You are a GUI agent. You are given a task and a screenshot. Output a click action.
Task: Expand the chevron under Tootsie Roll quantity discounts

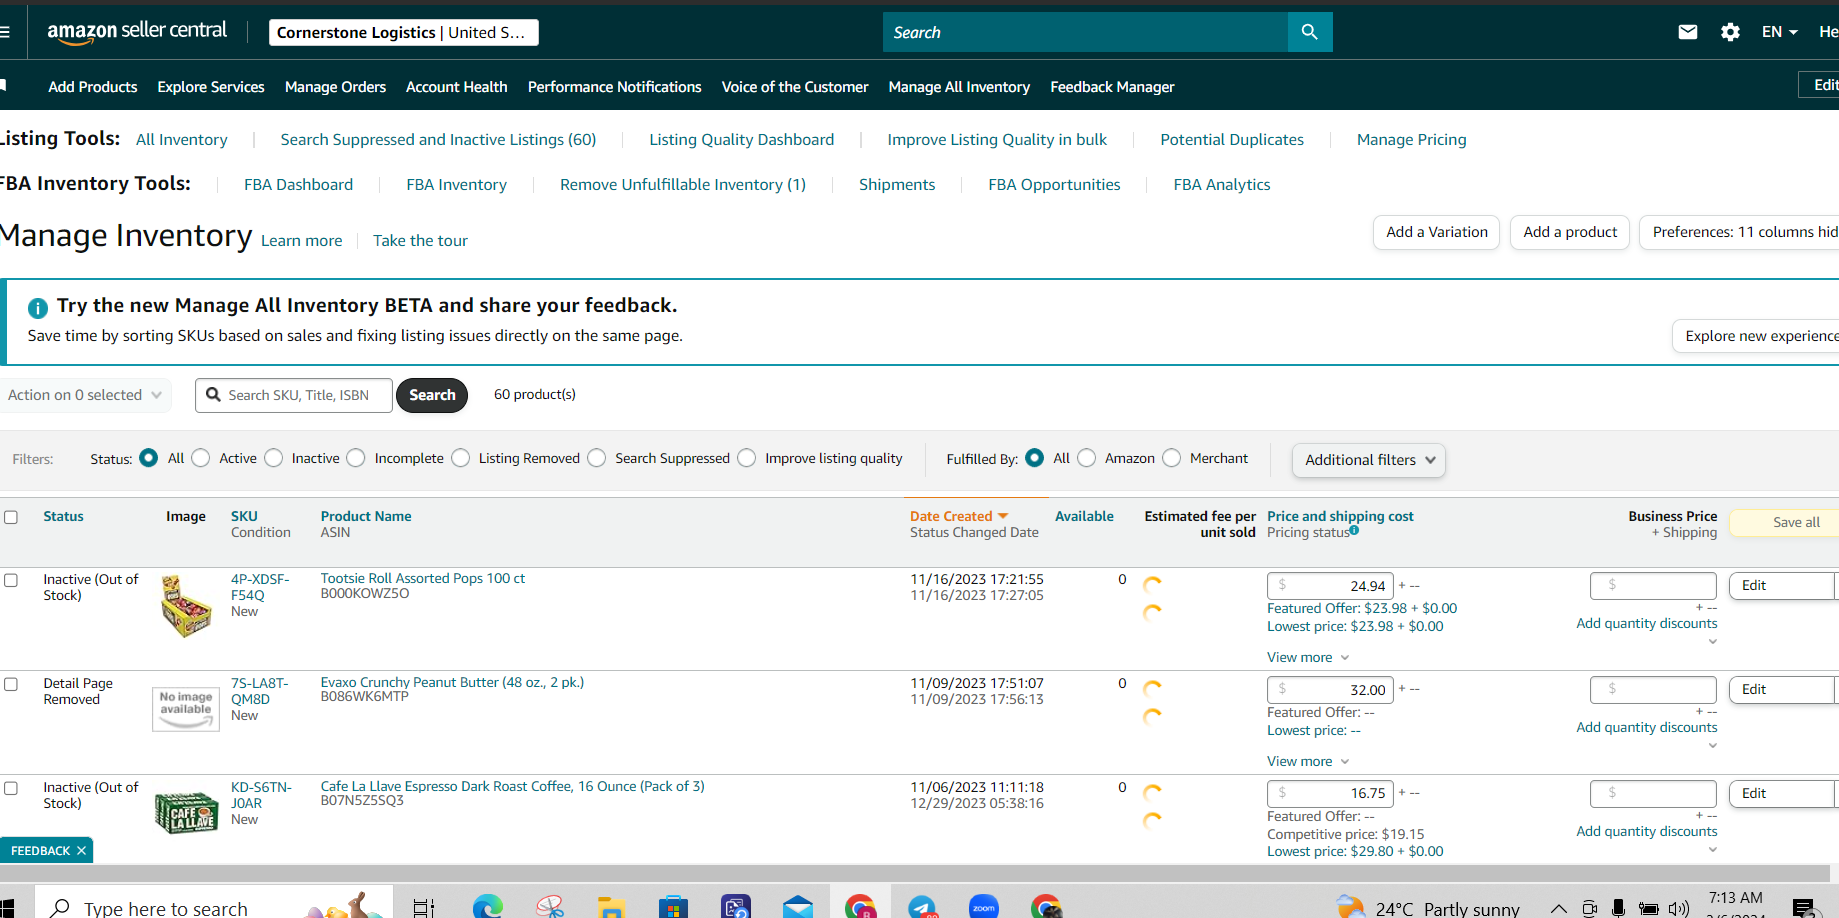(1713, 642)
